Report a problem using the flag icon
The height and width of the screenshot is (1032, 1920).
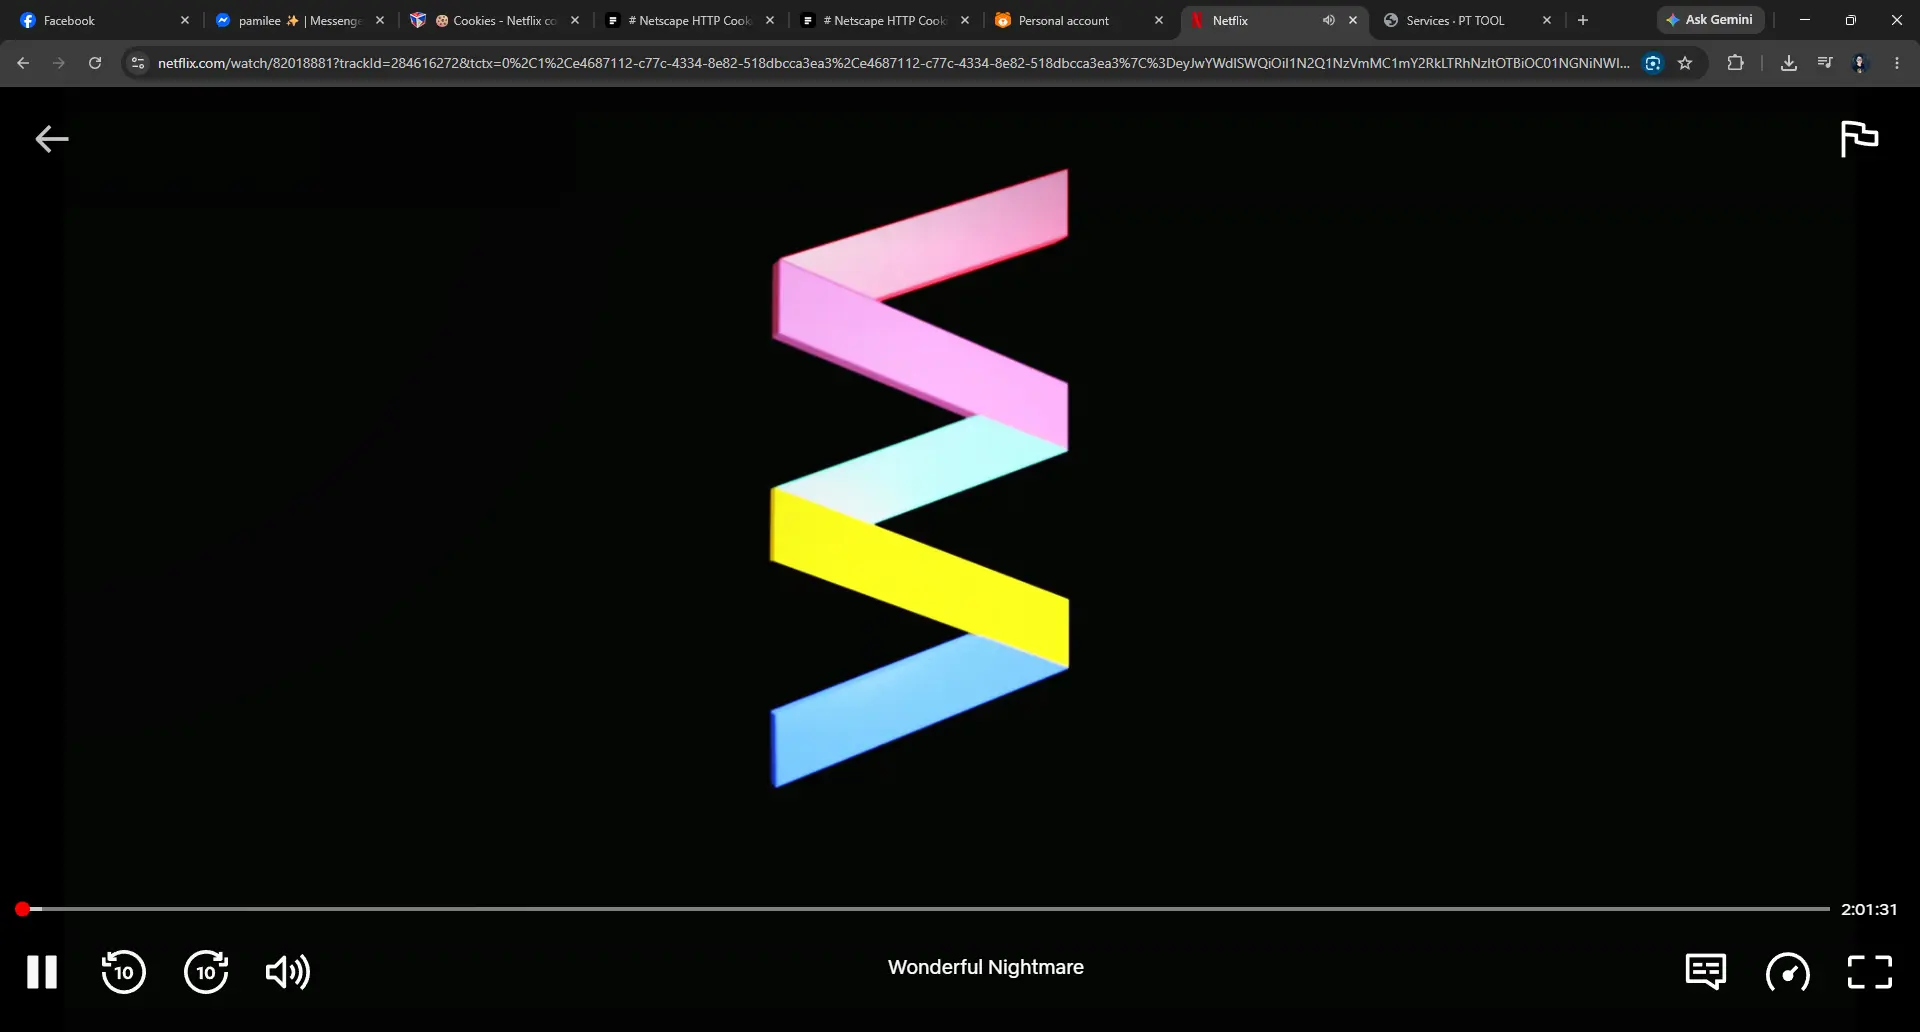click(x=1860, y=138)
